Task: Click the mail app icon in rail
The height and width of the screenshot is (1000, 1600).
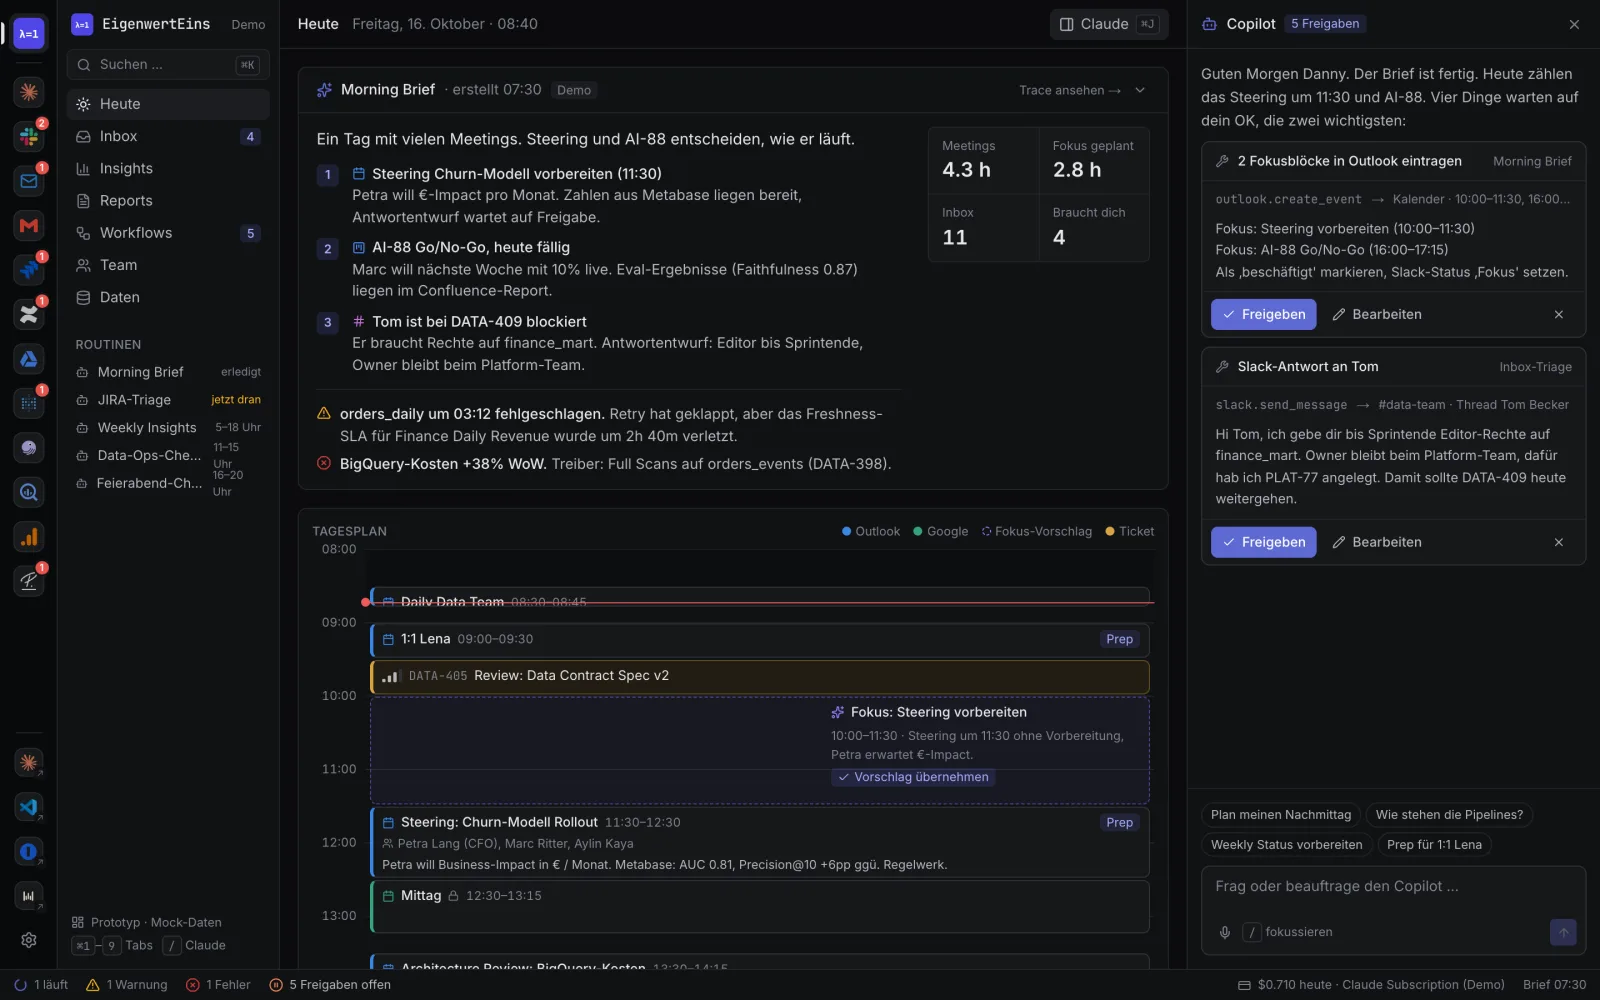Action: coord(29,181)
